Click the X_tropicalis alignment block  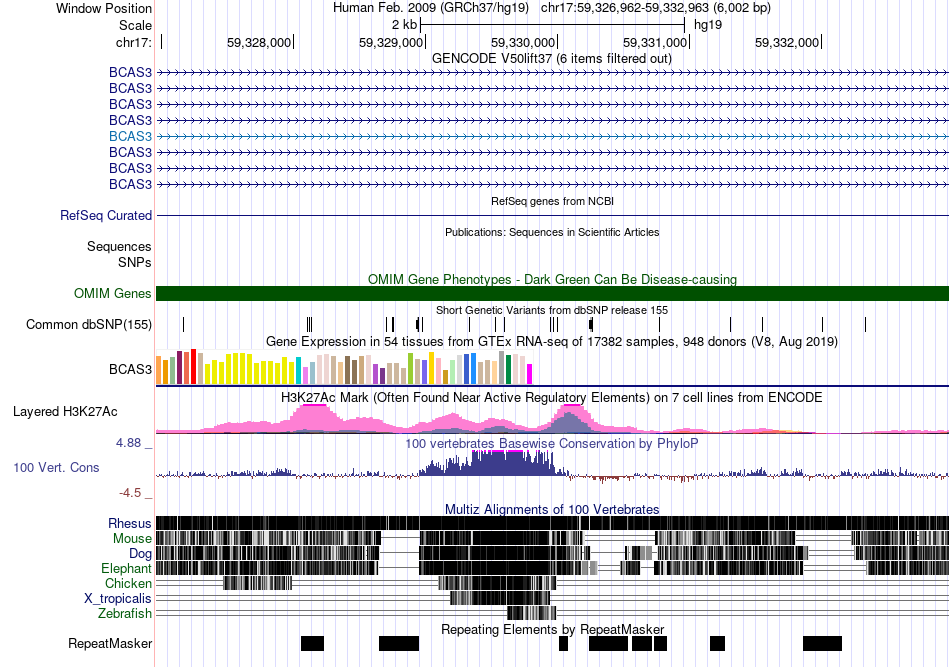(x=500, y=598)
